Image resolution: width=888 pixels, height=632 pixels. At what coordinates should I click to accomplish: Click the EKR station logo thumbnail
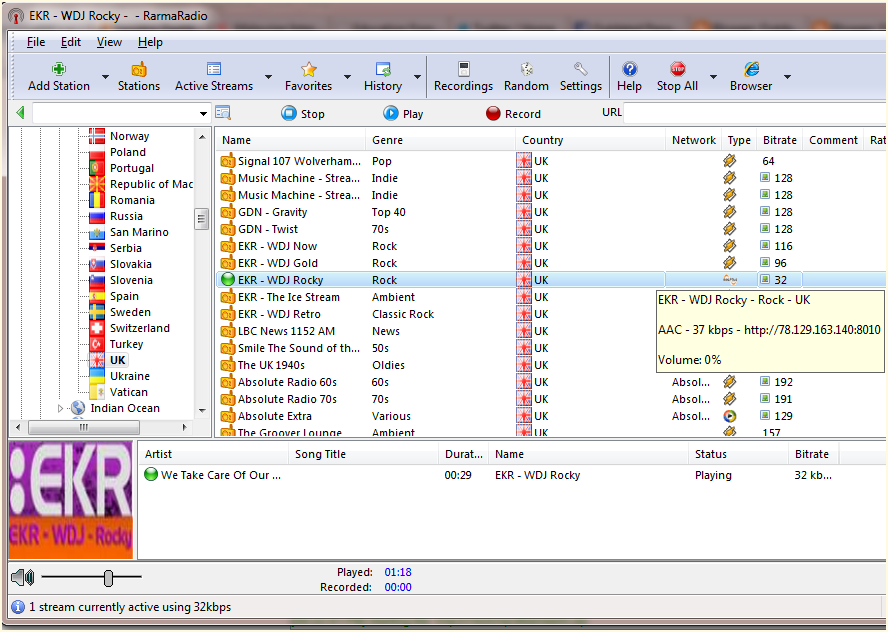pos(71,501)
